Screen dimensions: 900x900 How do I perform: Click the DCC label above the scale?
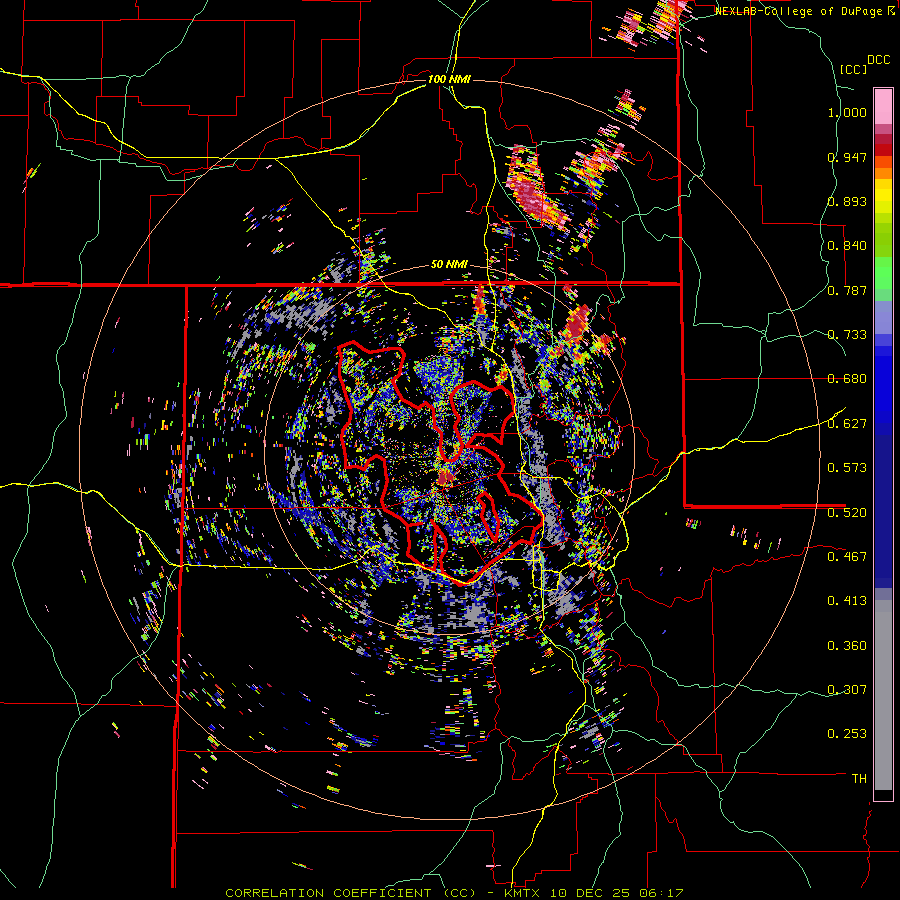click(x=879, y=60)
